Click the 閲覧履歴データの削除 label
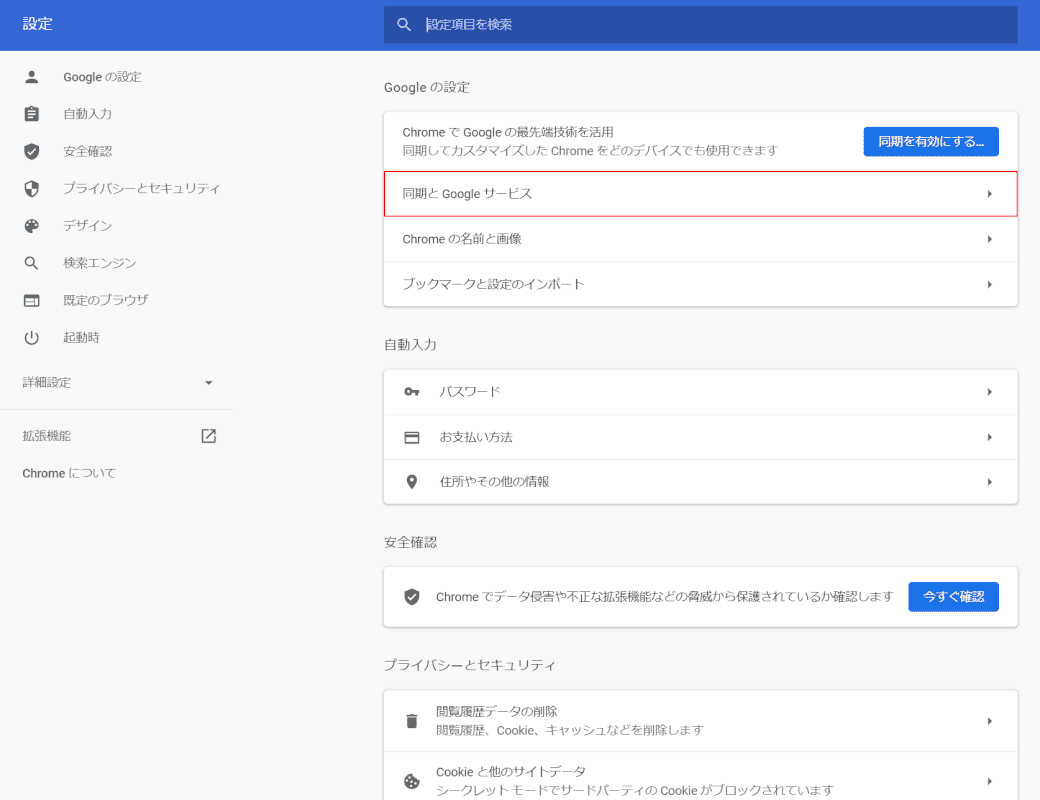The image size is (1040, 800). click(496, 711)
